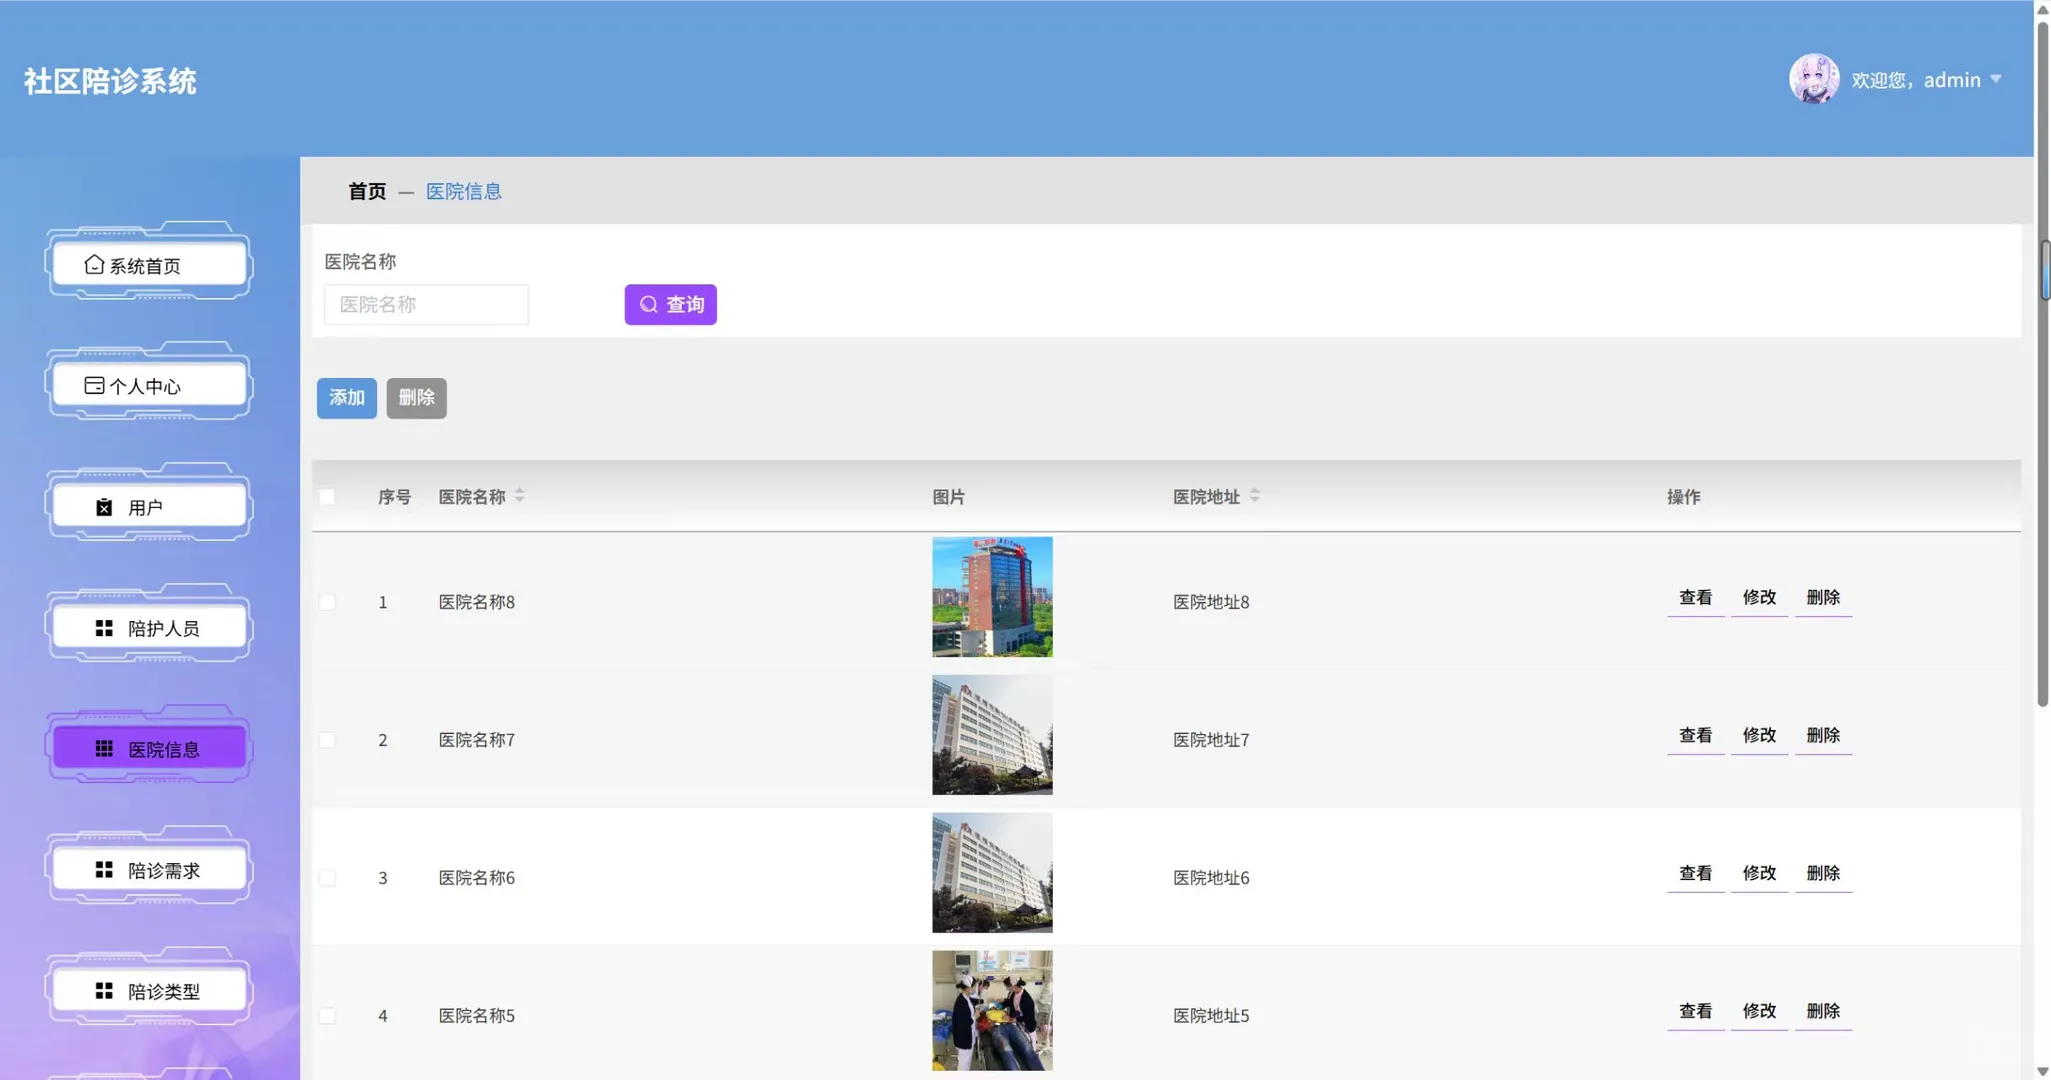Click the clipboard icon beside 用户
Viewport: 2051px width, 1080px height.
click(x=104, y=507)
